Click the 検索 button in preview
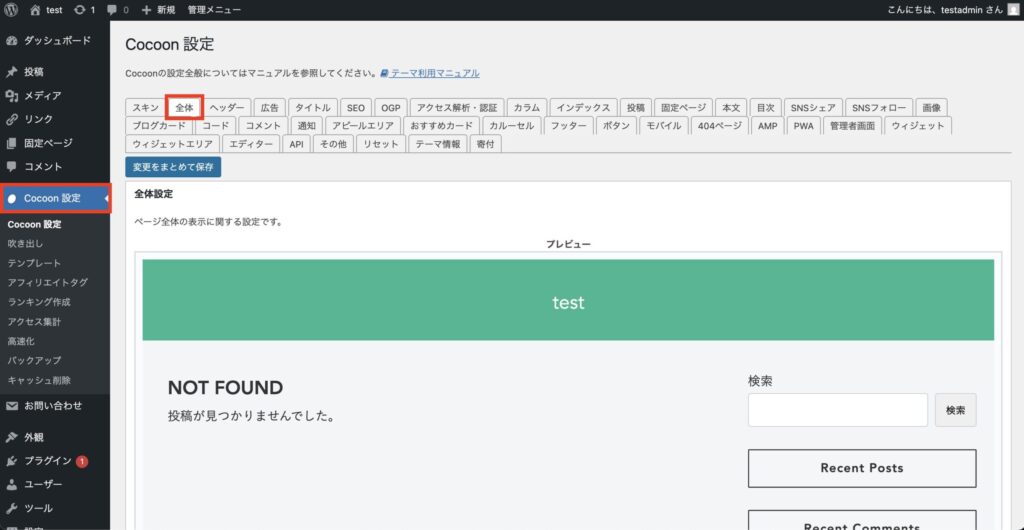The height and width of the screenshot is (530, 1024). pos(955,410)
